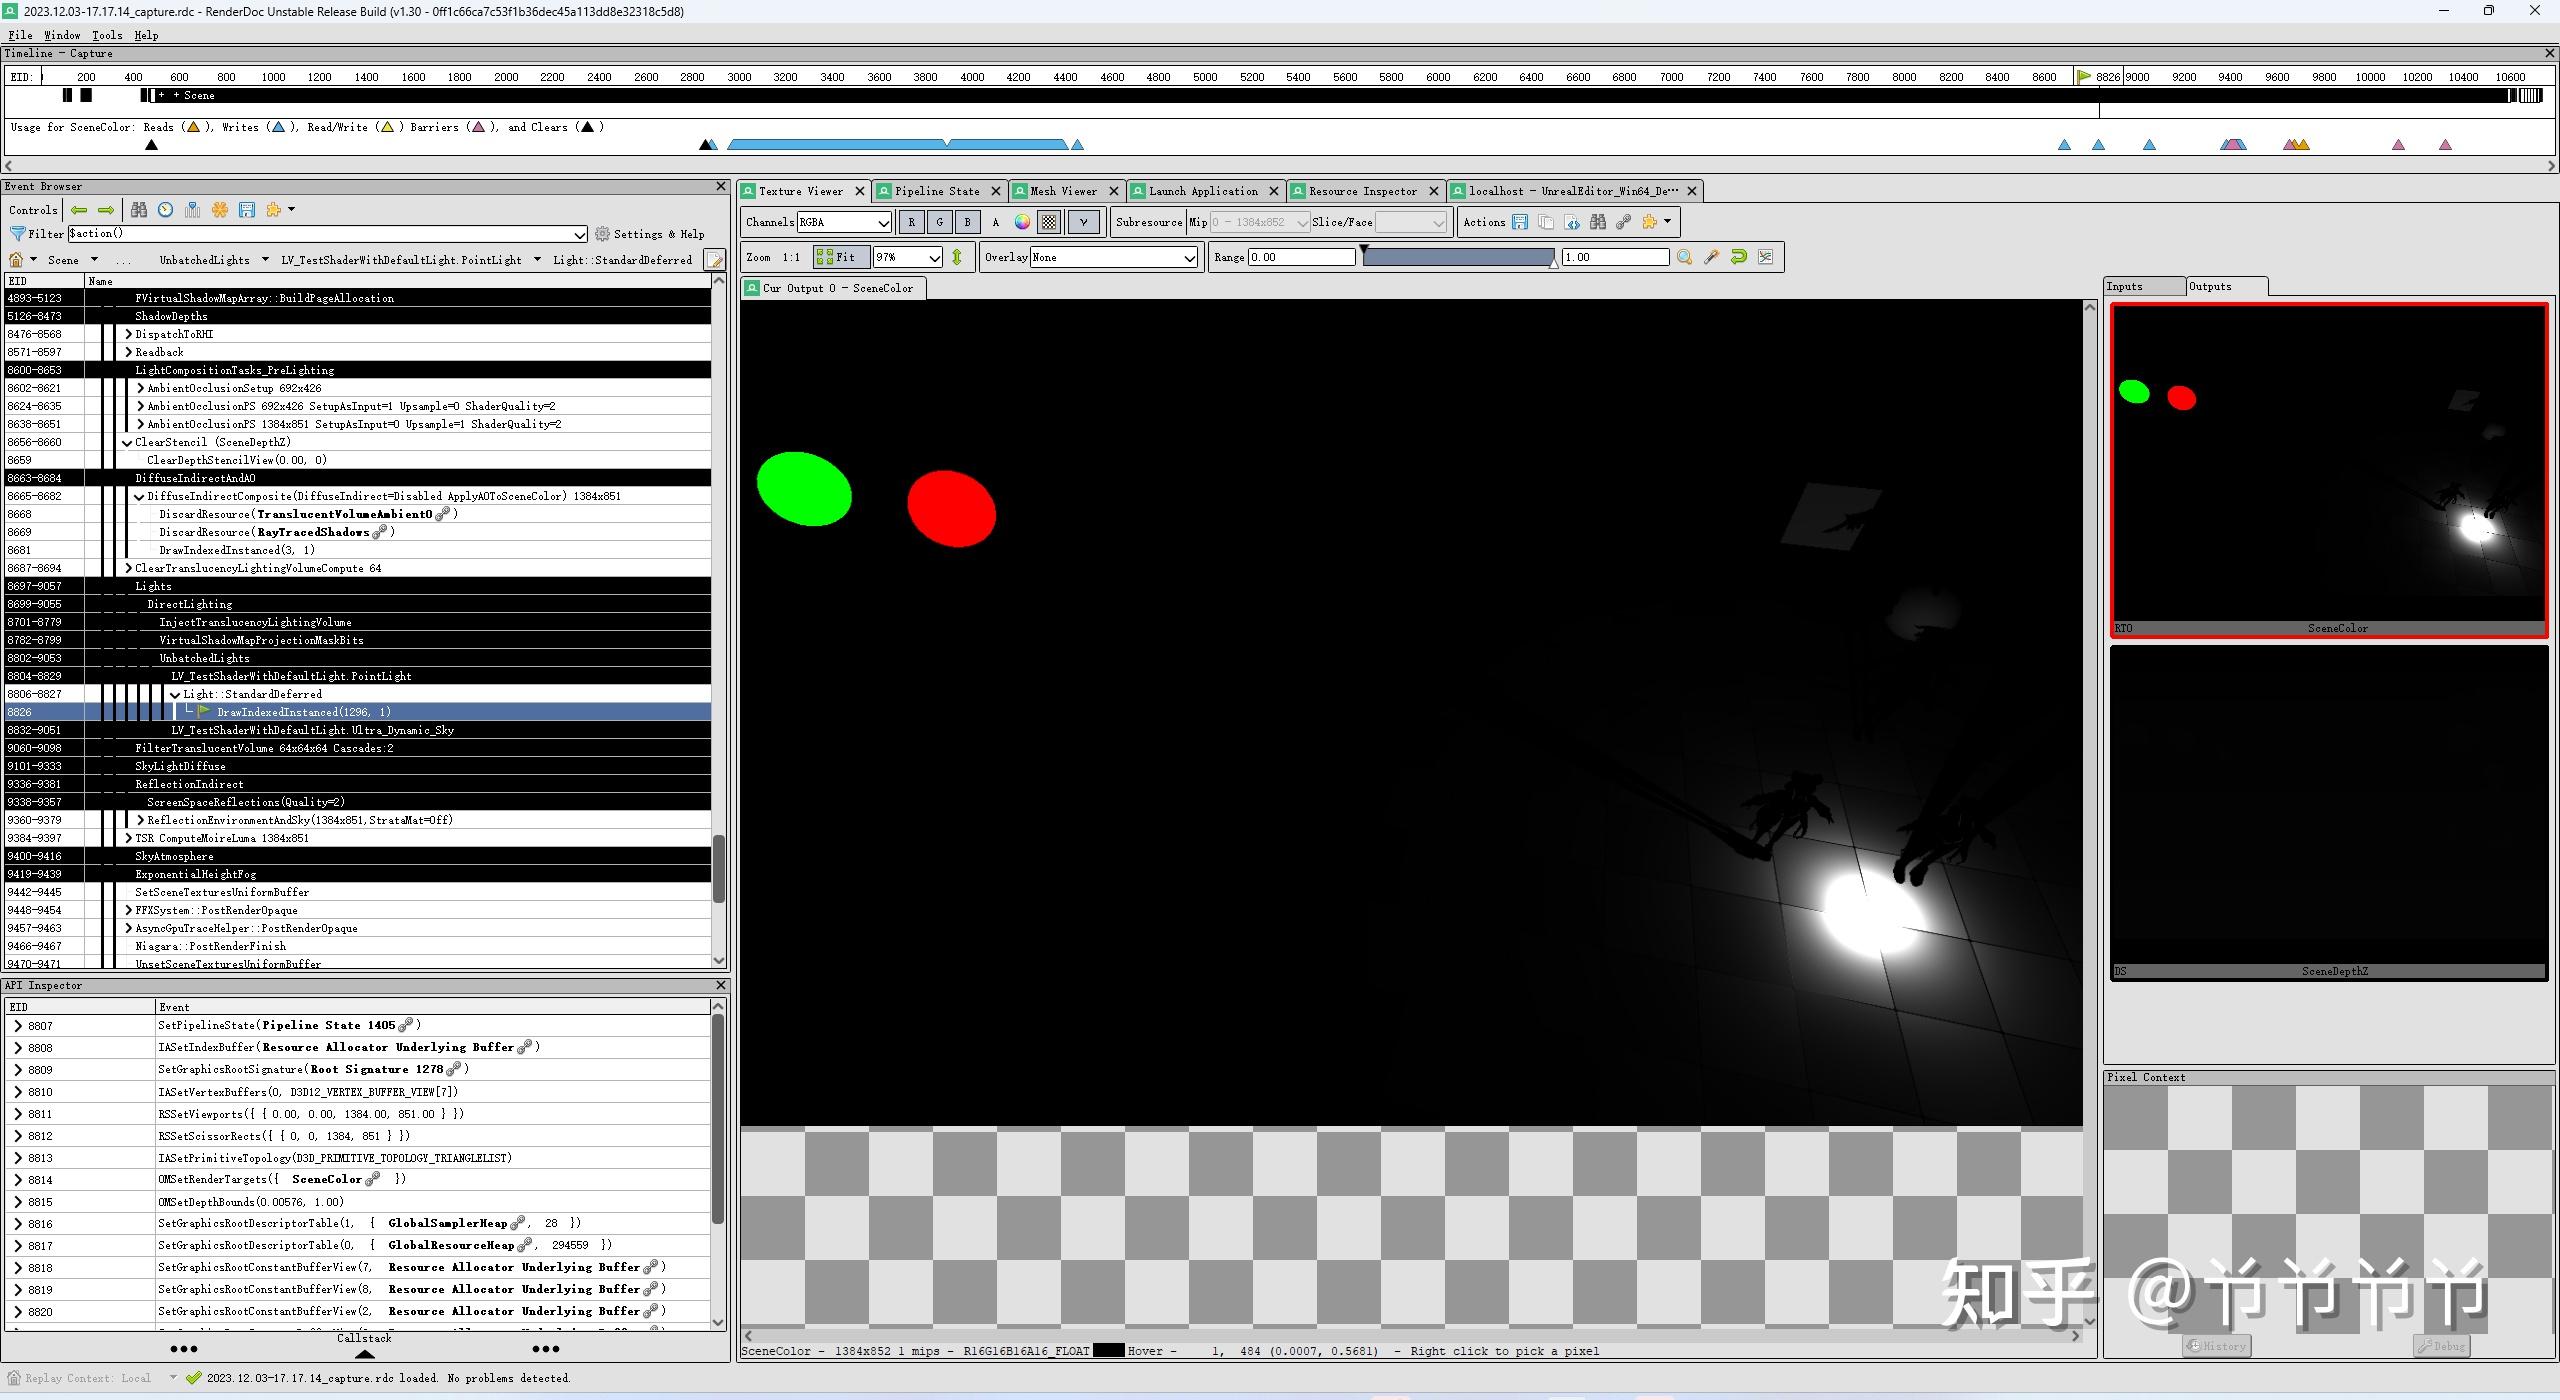The height and width of the screenshot is (1400, 2560).
Task: Click the forward green arrow in Controls
Action: [x=106, y=209]
